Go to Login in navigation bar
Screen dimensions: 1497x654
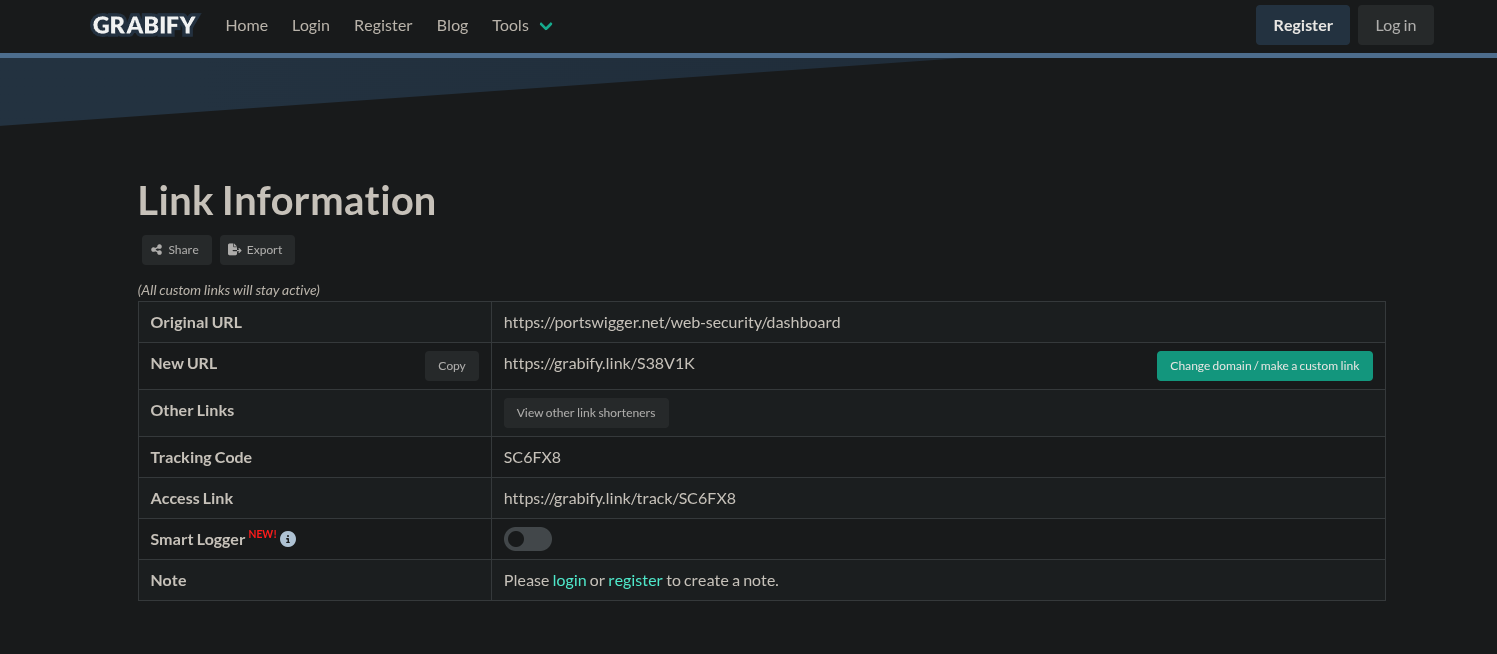click(x=310, y=26)
